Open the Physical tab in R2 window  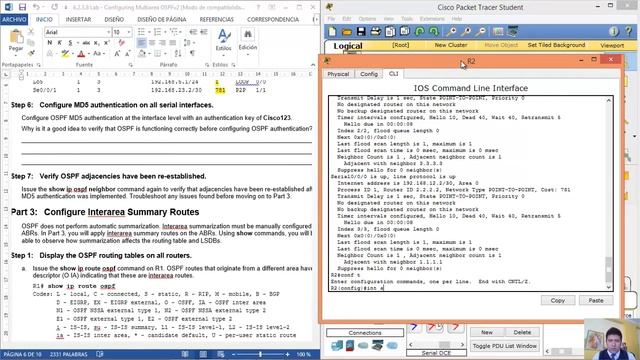[338, 74]
